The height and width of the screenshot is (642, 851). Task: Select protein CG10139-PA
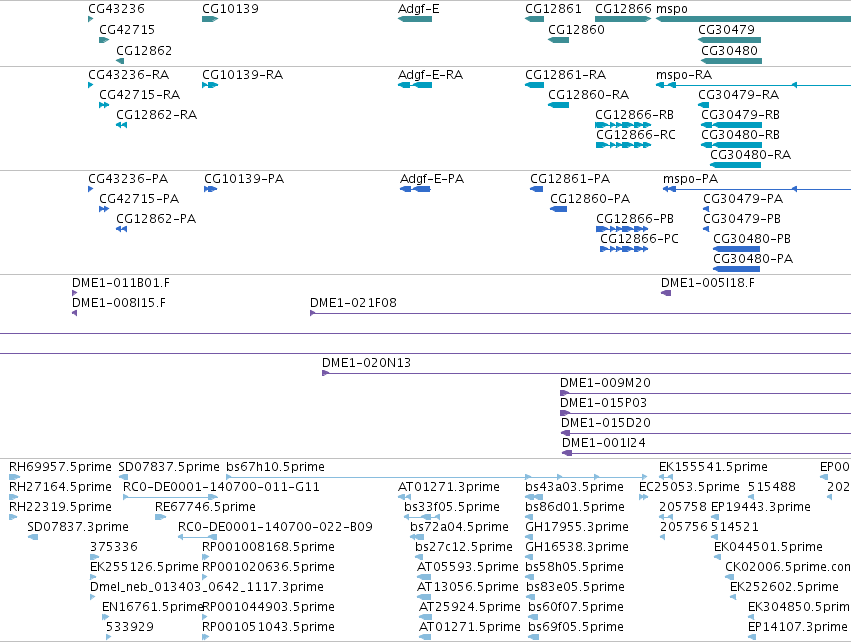[210, 189]
